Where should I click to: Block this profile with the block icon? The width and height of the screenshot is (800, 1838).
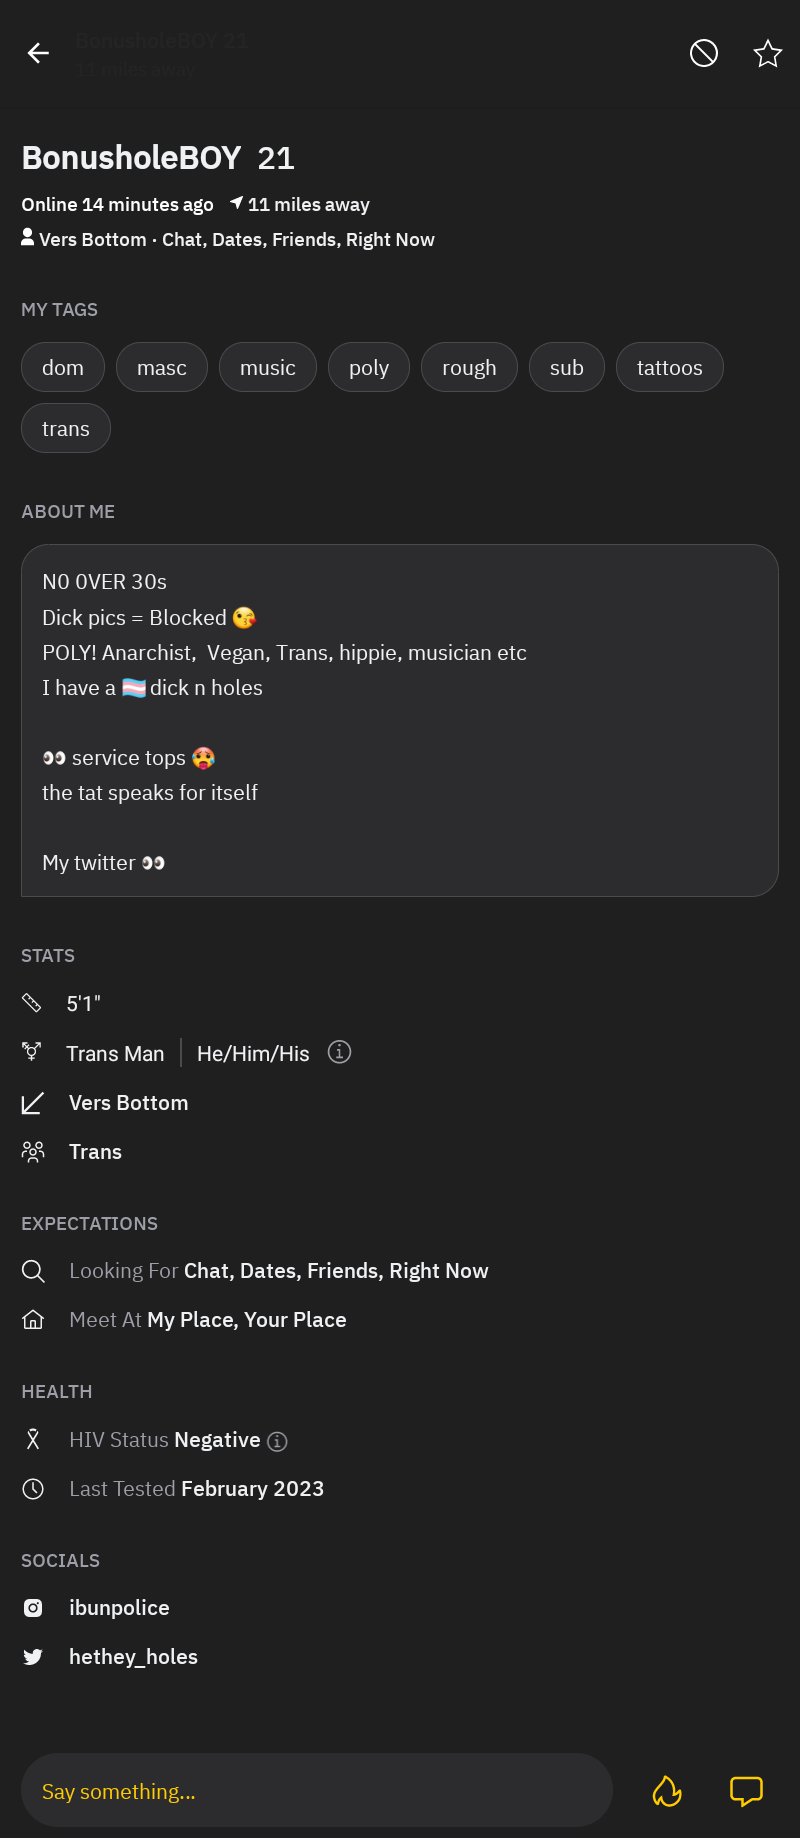pyautogui.click(x=704, y=53)
